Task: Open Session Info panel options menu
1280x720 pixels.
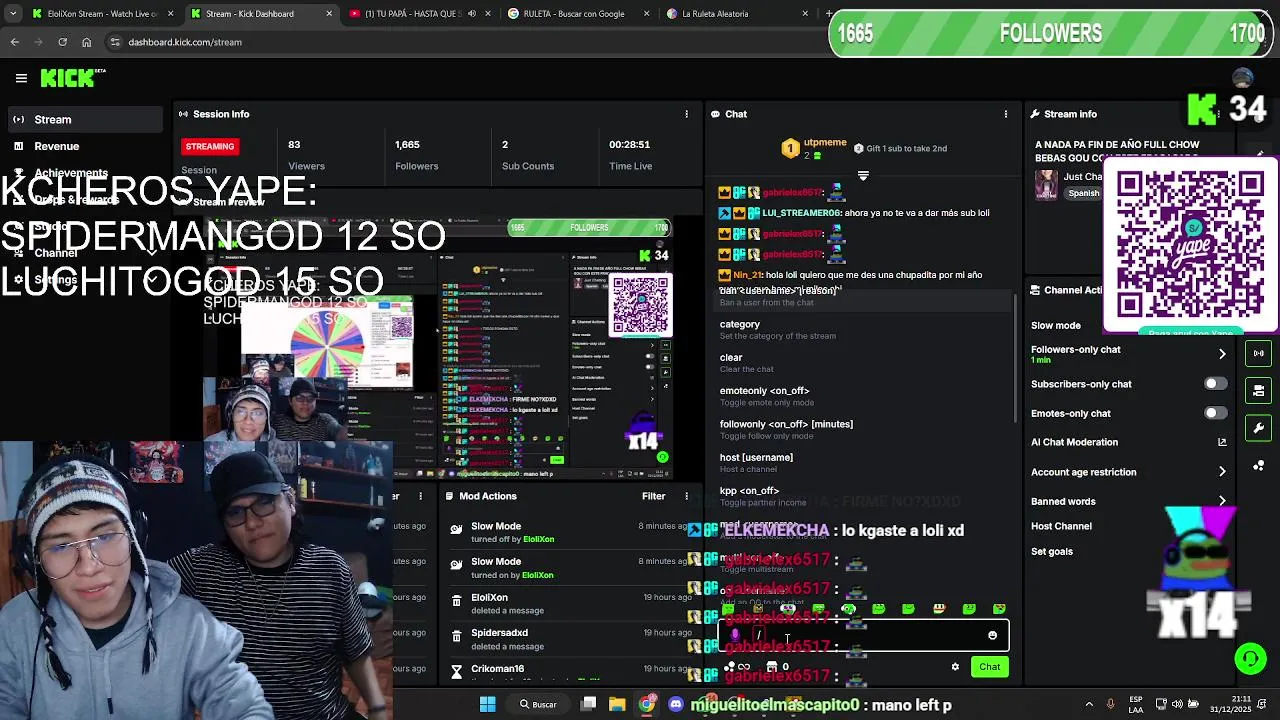Action: click(x=686, y=114)
